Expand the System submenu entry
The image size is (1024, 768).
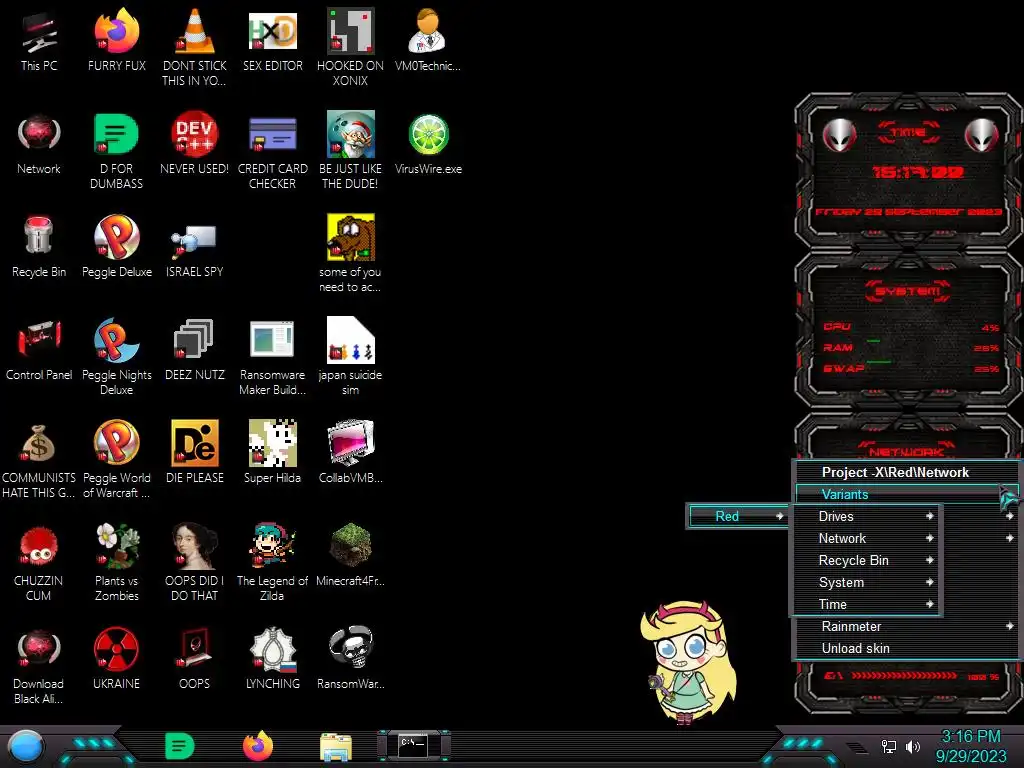point(866,583)
